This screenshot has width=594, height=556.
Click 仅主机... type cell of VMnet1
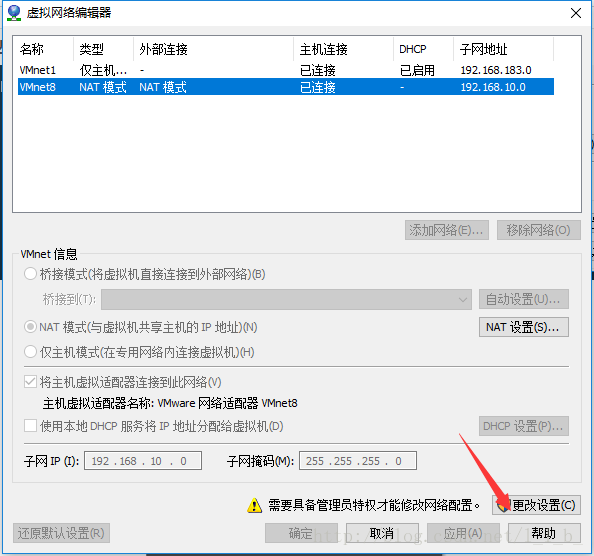point(103,70)
